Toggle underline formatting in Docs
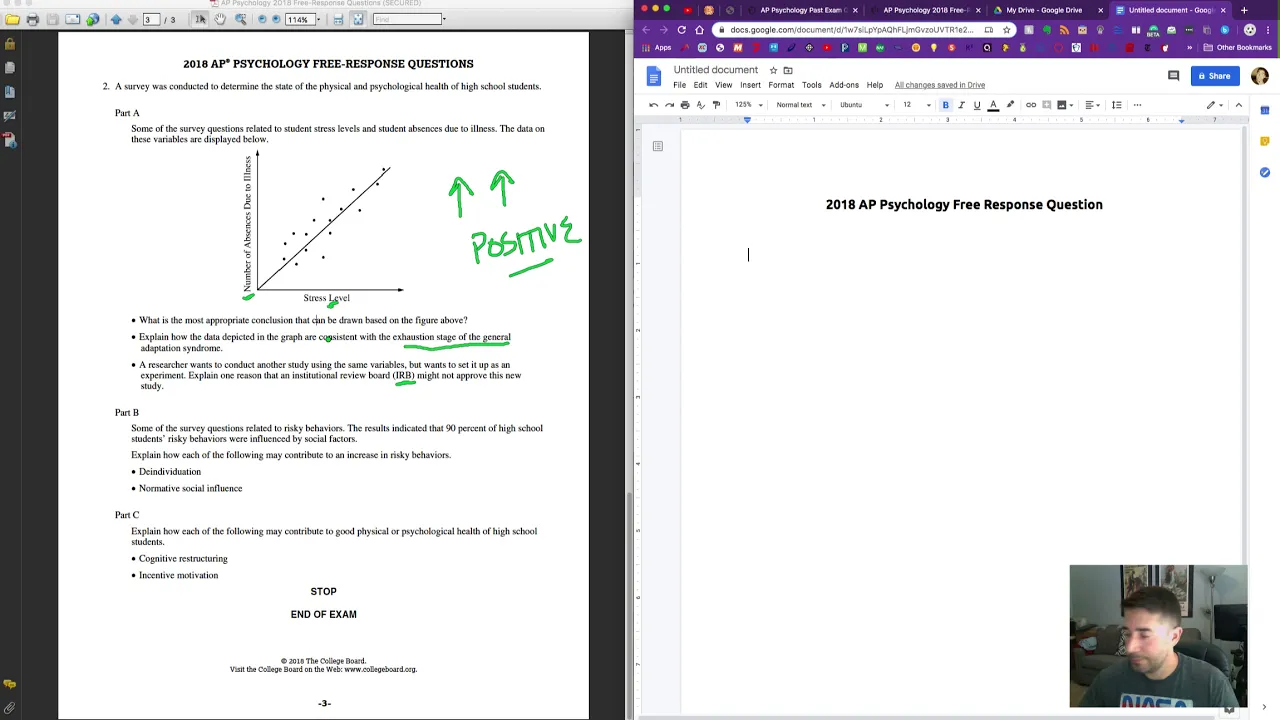Viewport: 1280px width, 720px height. click(977, 105)
